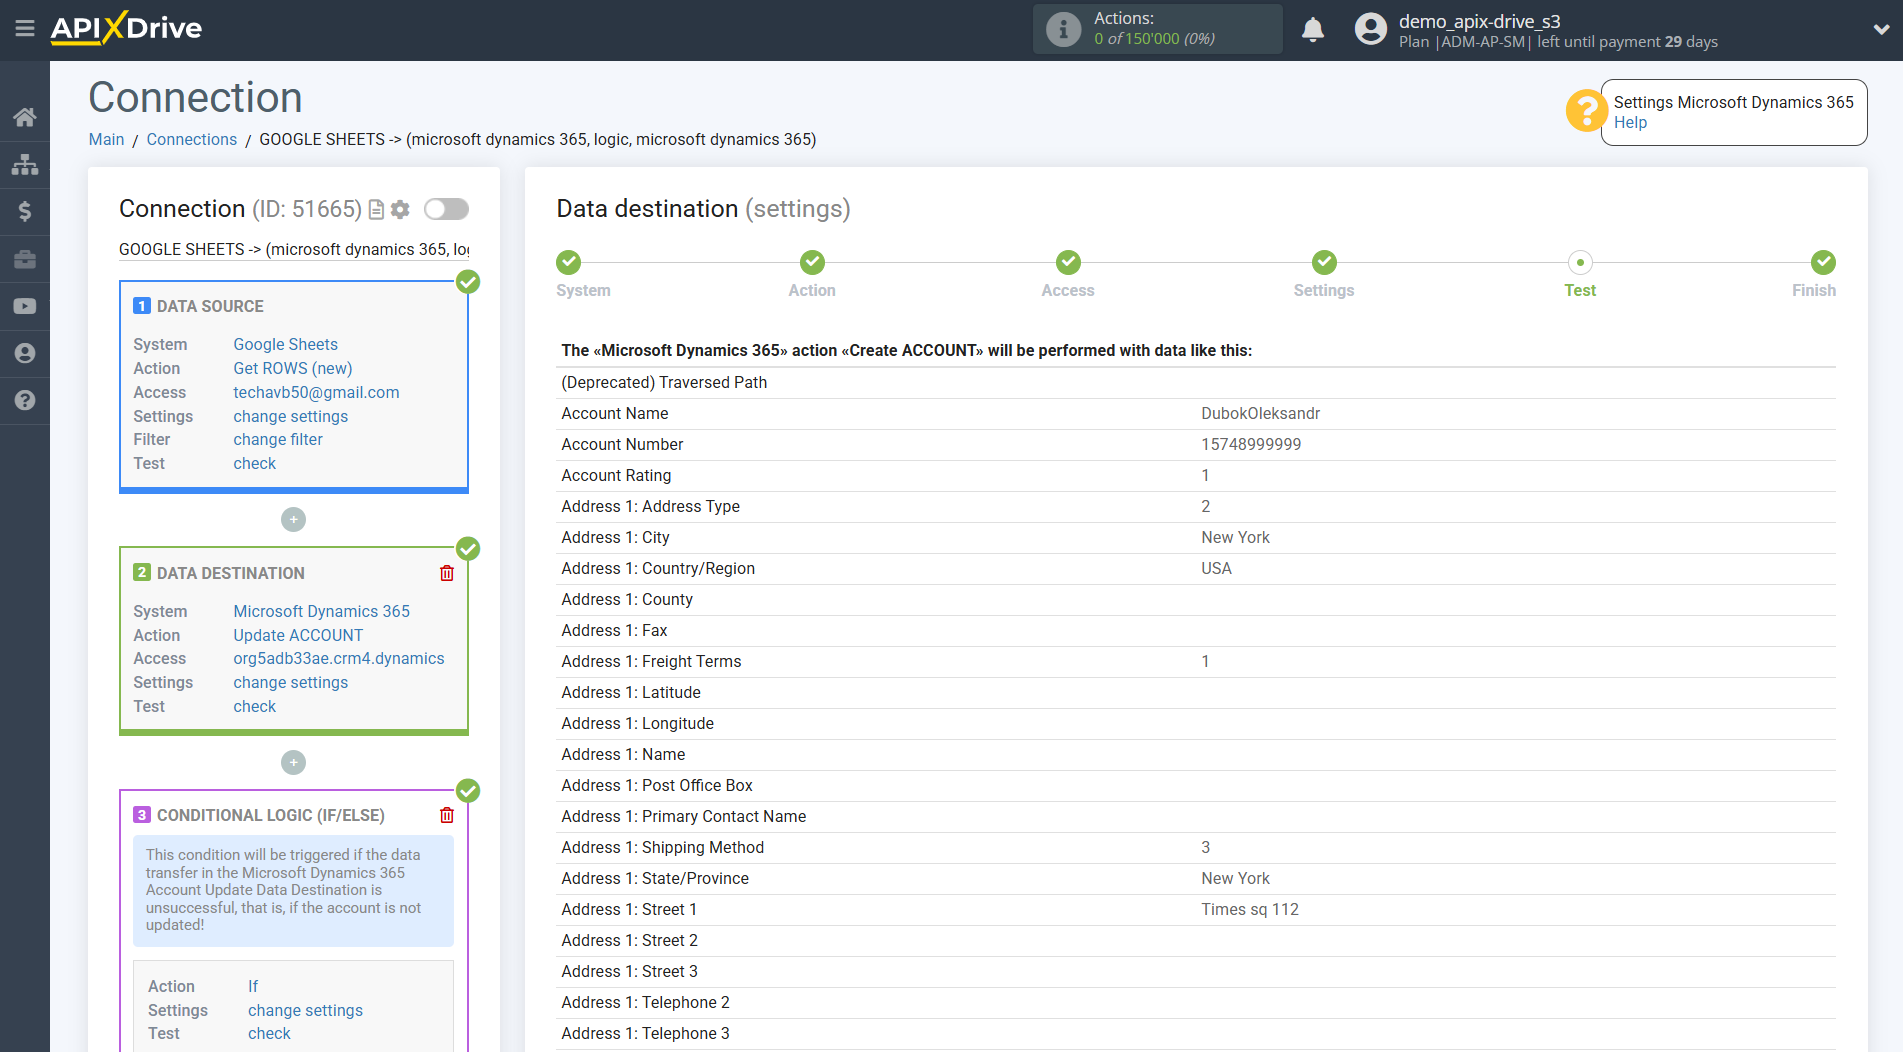Click techavb50@gmail.com access link
The width and height of the screenshot is (1903, 1052).
point(316,392)
